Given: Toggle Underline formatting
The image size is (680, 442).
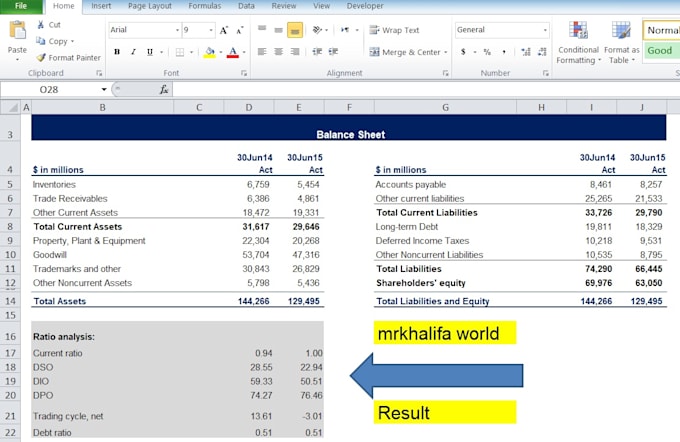Looking at the screenshot, I should point(150,52).
